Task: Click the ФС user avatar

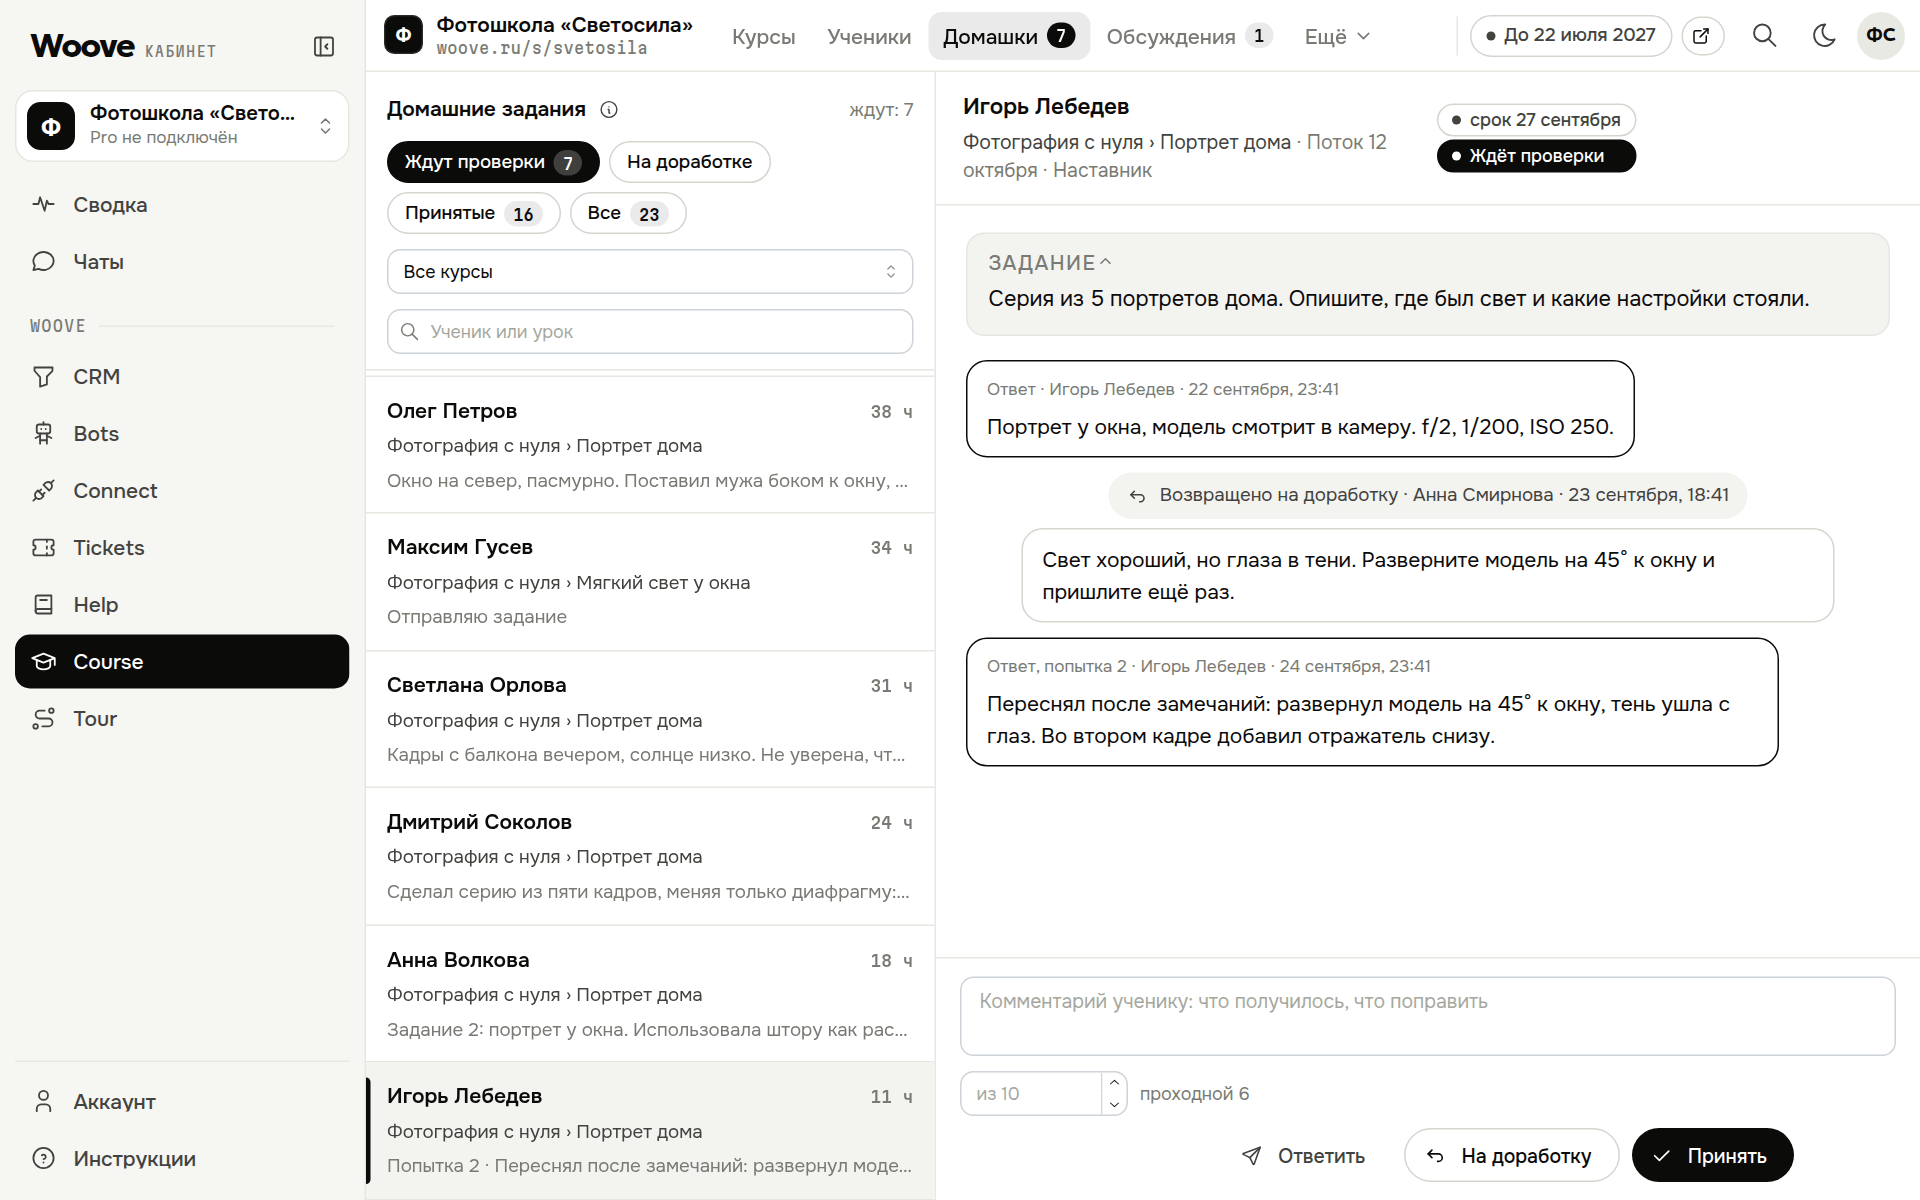Action: click(1880, 36)
